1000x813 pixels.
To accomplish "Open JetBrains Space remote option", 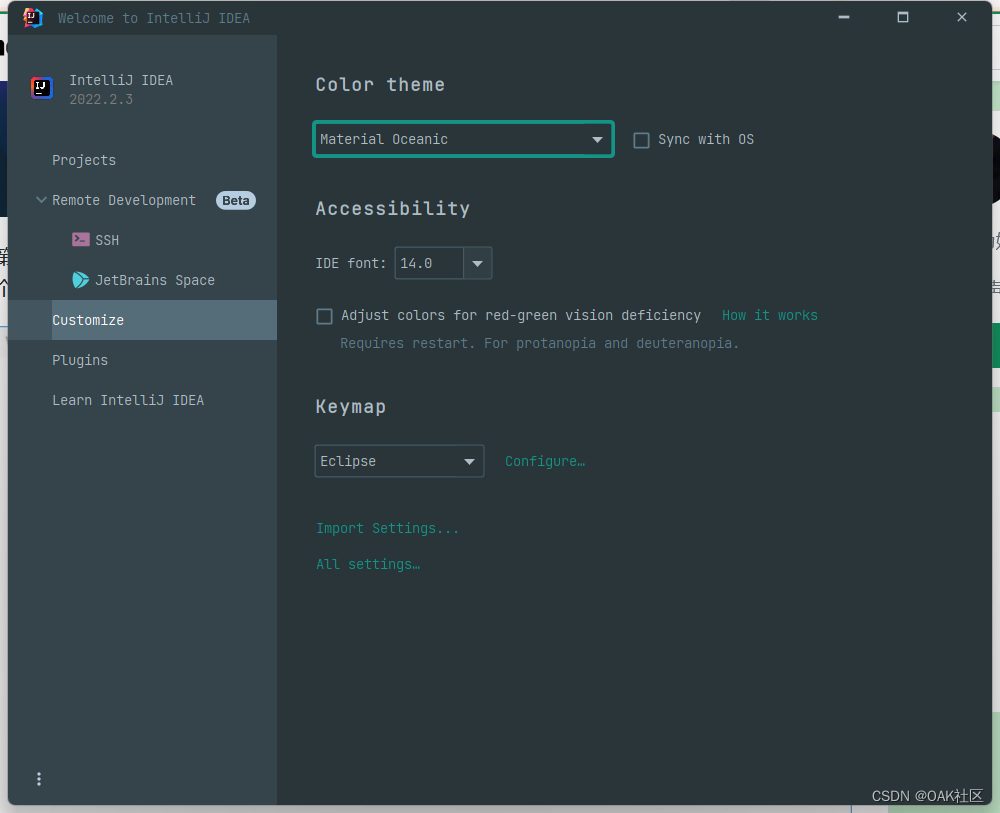I will [155, 281].
